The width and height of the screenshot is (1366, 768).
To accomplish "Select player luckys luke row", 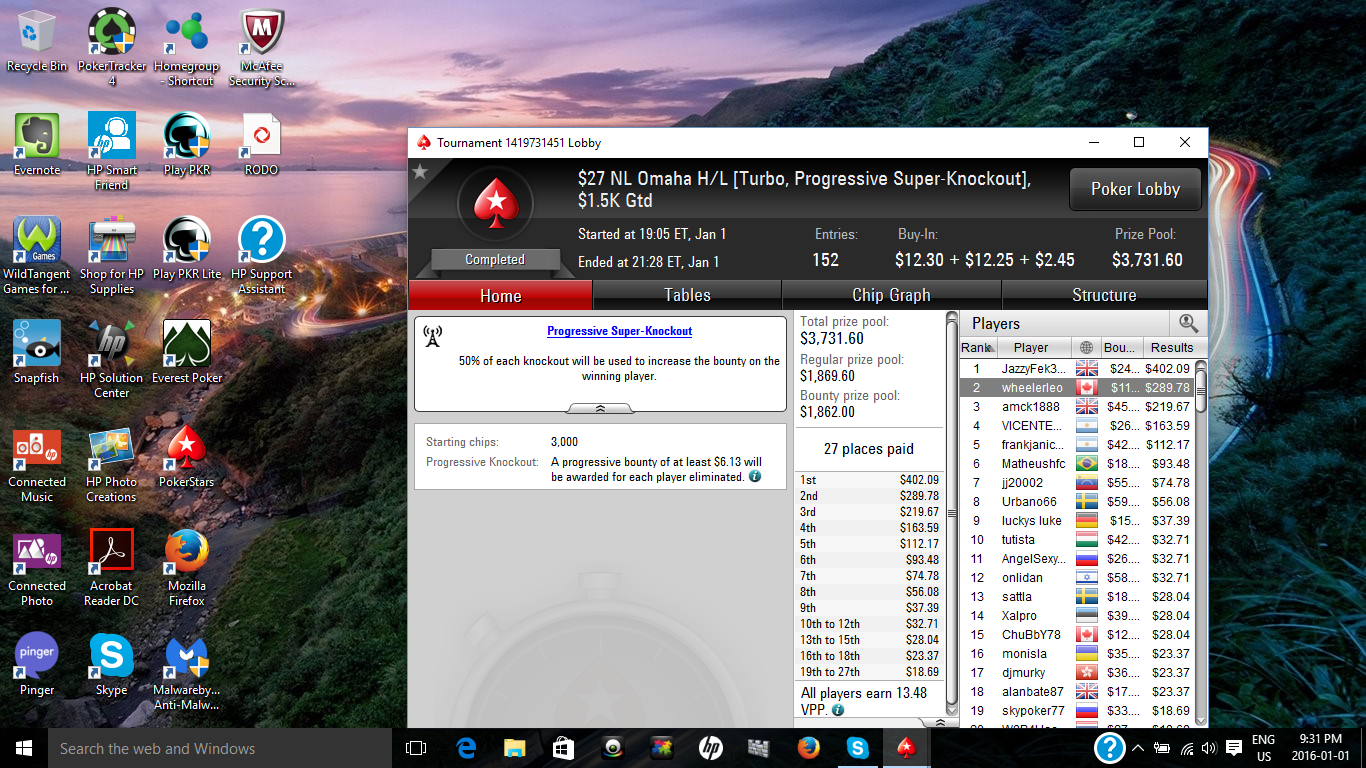I will pos(1077,521).
